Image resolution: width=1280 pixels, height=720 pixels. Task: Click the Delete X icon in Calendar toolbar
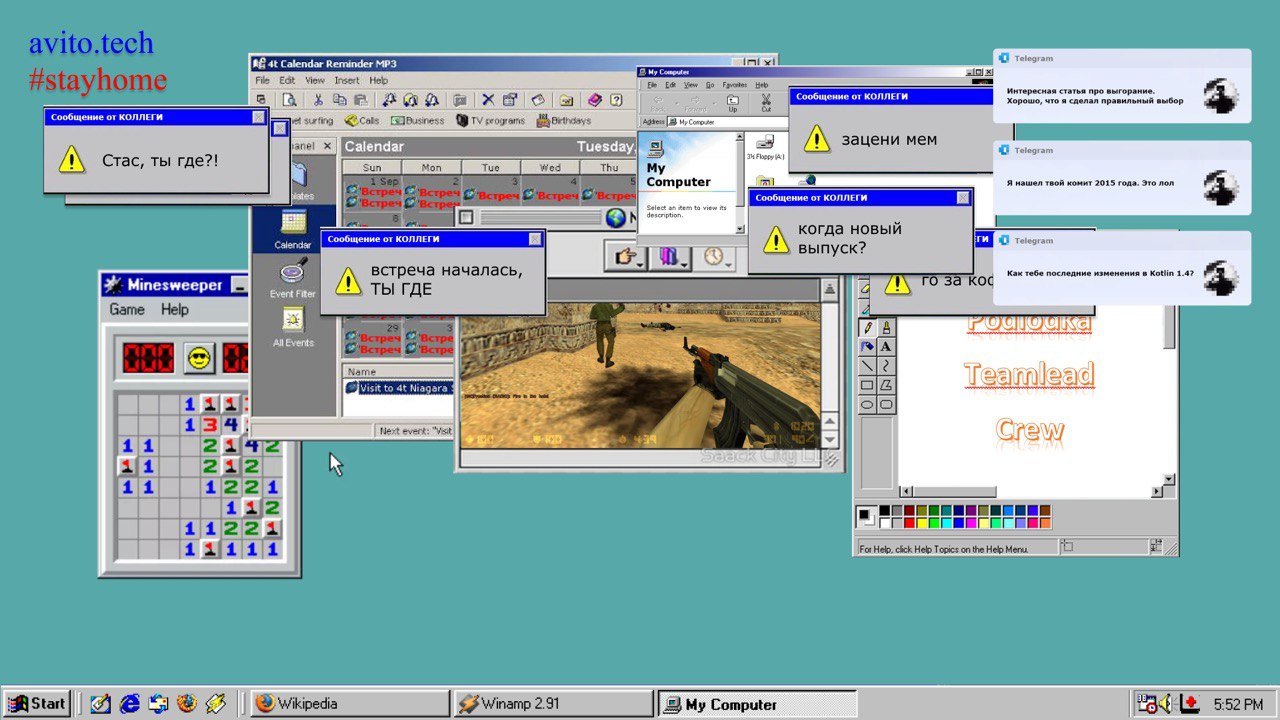pyautogui.click(x=488, y=100)
